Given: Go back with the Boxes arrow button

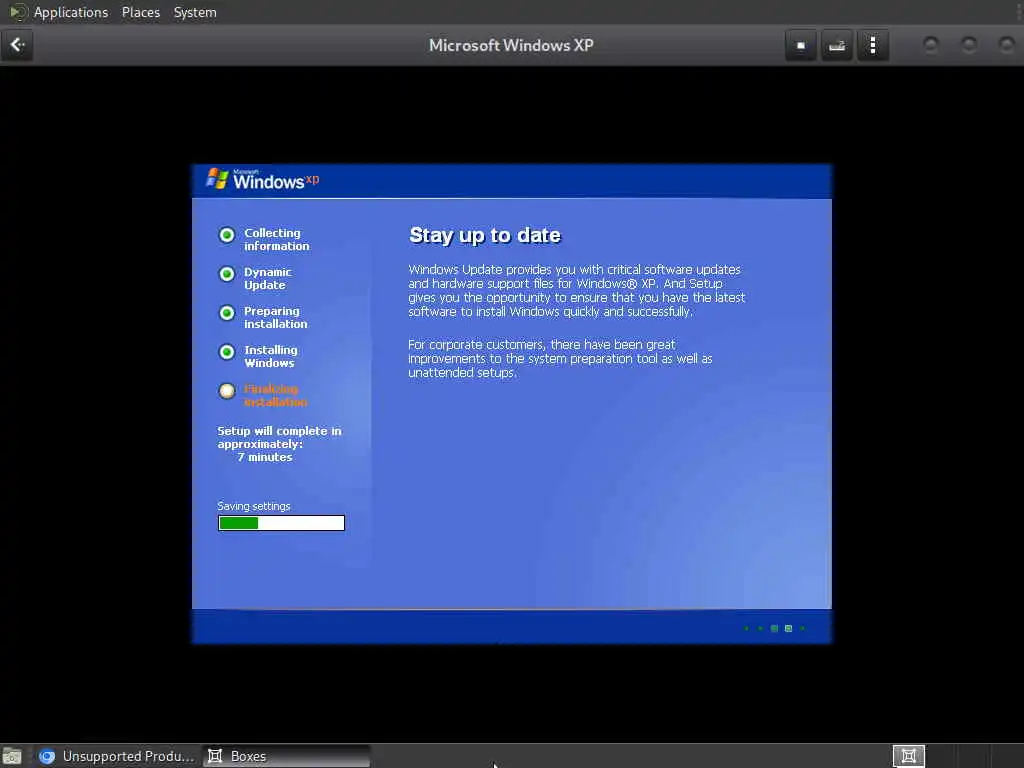Looking at the screenshot, I should (17, 45).
